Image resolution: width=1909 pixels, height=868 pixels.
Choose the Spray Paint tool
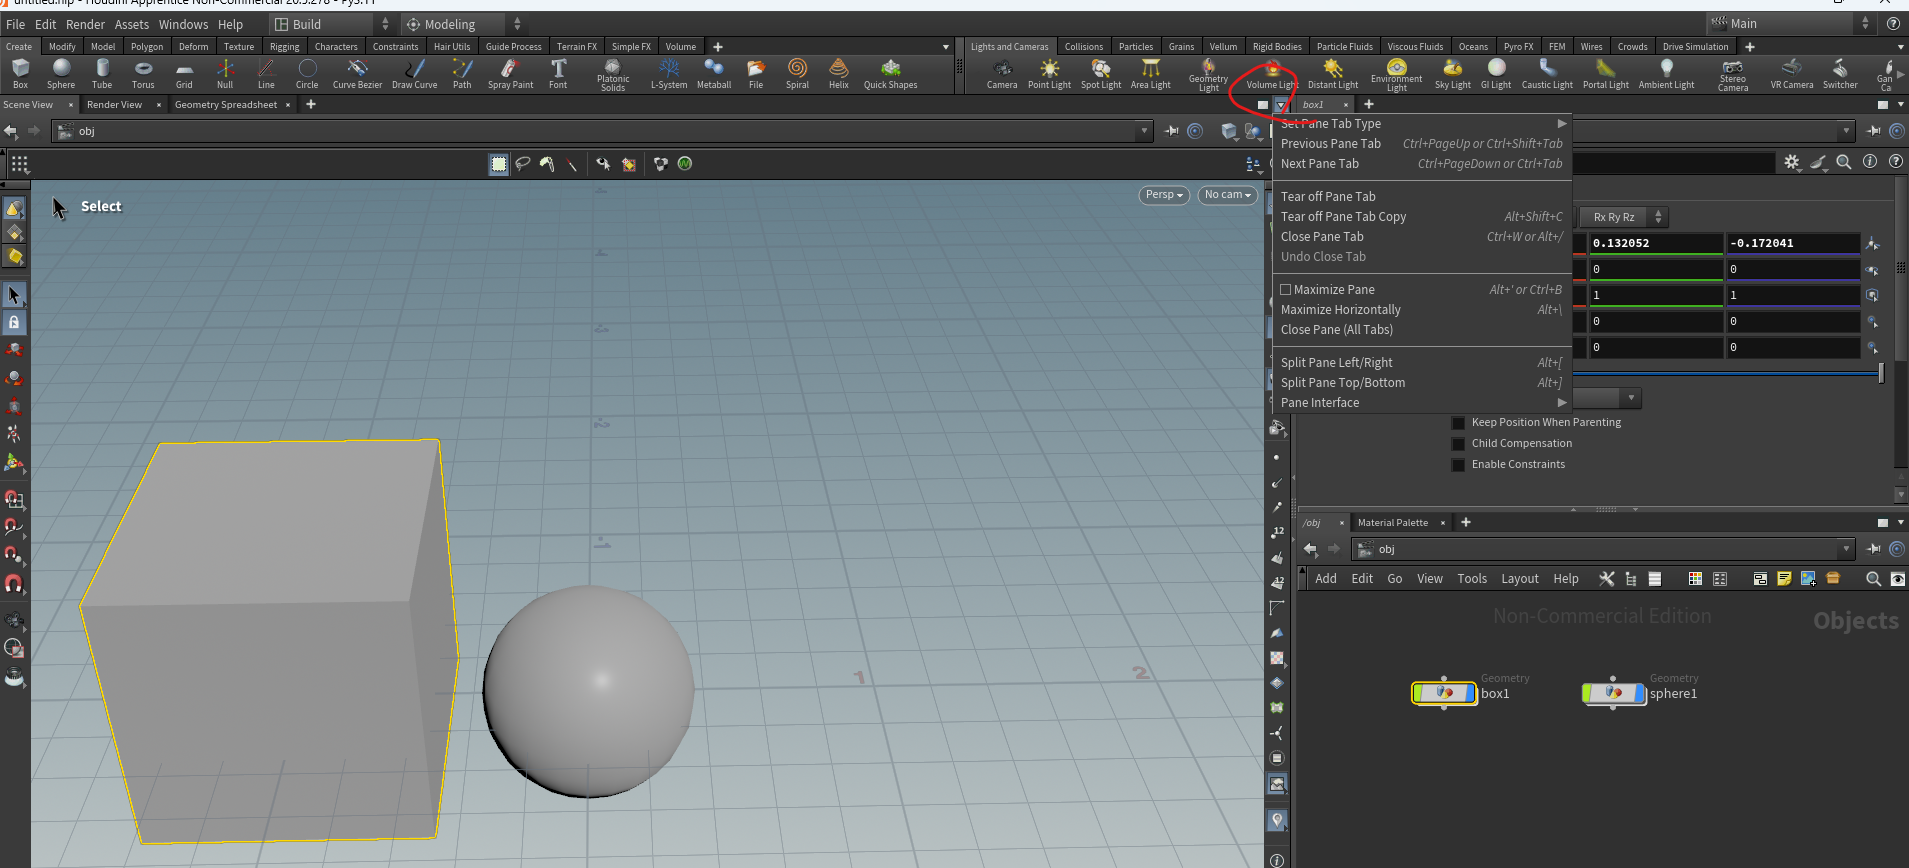(x=510, y=73)
